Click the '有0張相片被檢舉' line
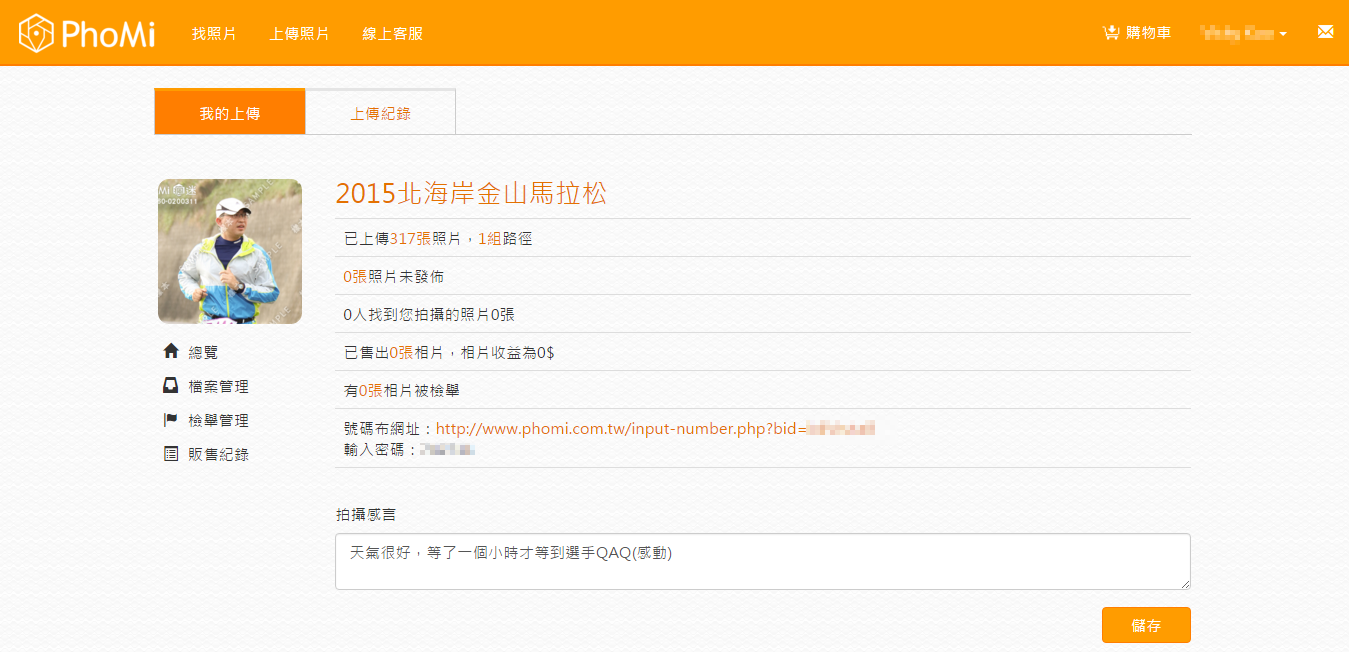The width and height of the screenshot is (1349, 652). pyautogui.click(x=401, y=391)
